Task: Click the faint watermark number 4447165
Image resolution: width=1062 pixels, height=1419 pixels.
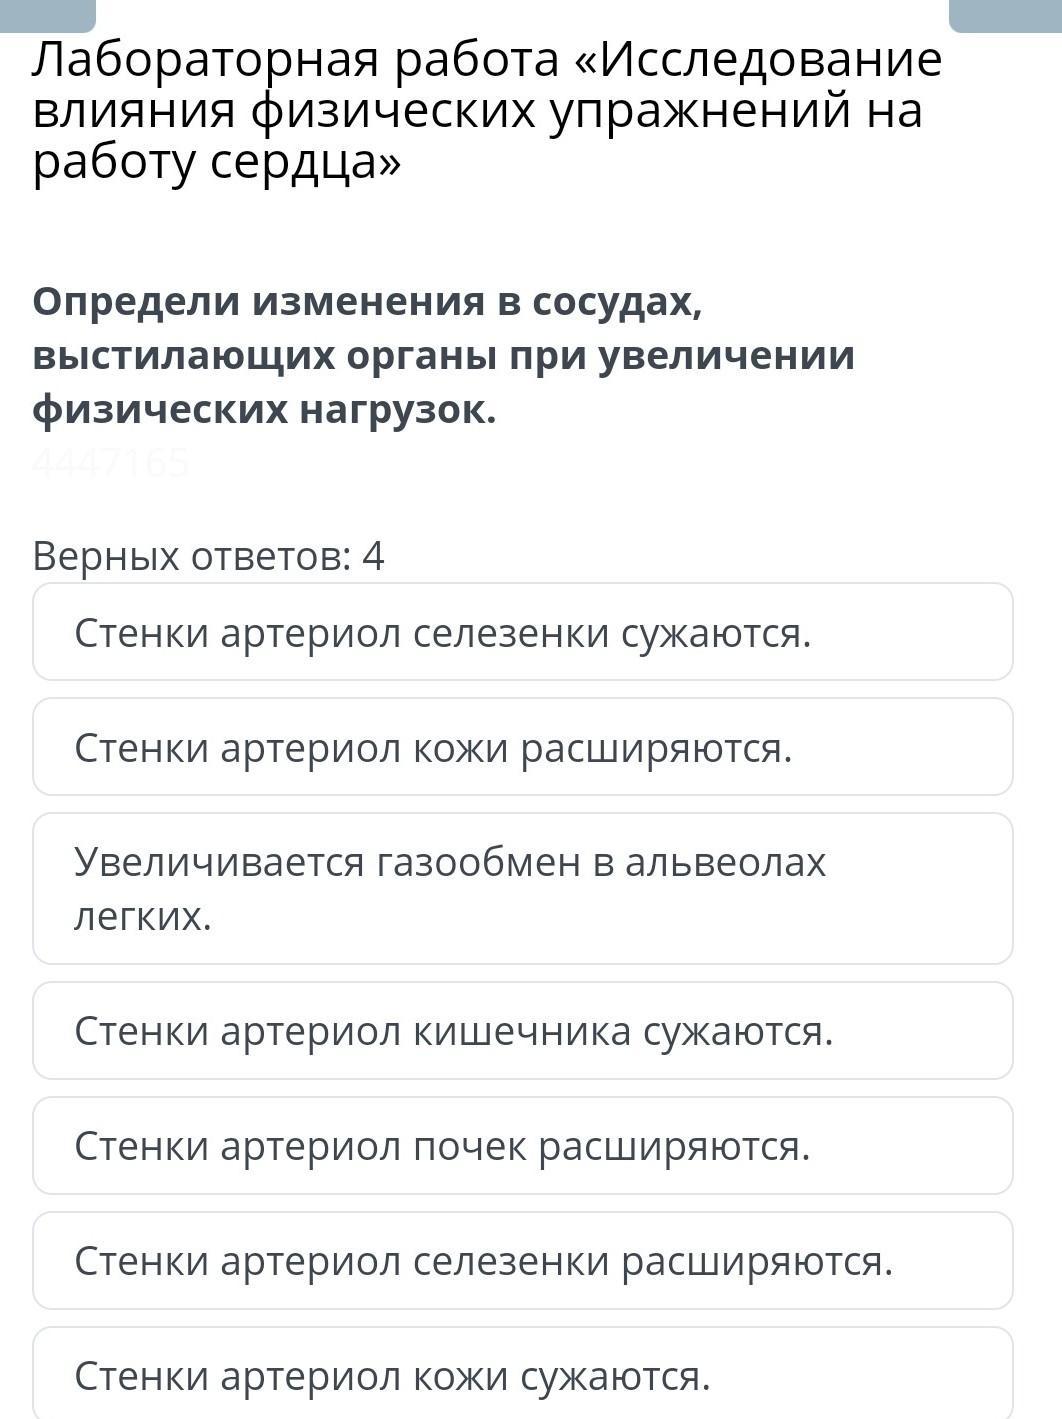Action: [110, 463]
